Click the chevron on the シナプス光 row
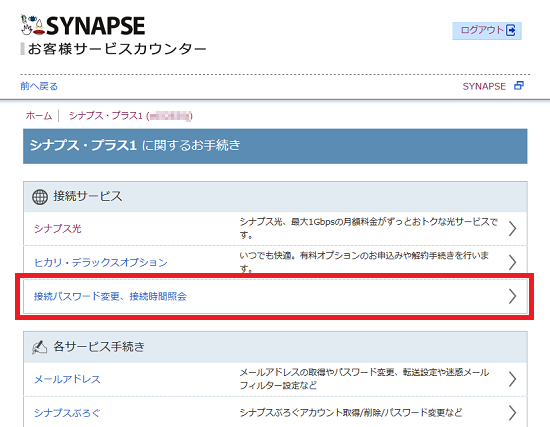The image size is (550, 427). pos(512,229)
